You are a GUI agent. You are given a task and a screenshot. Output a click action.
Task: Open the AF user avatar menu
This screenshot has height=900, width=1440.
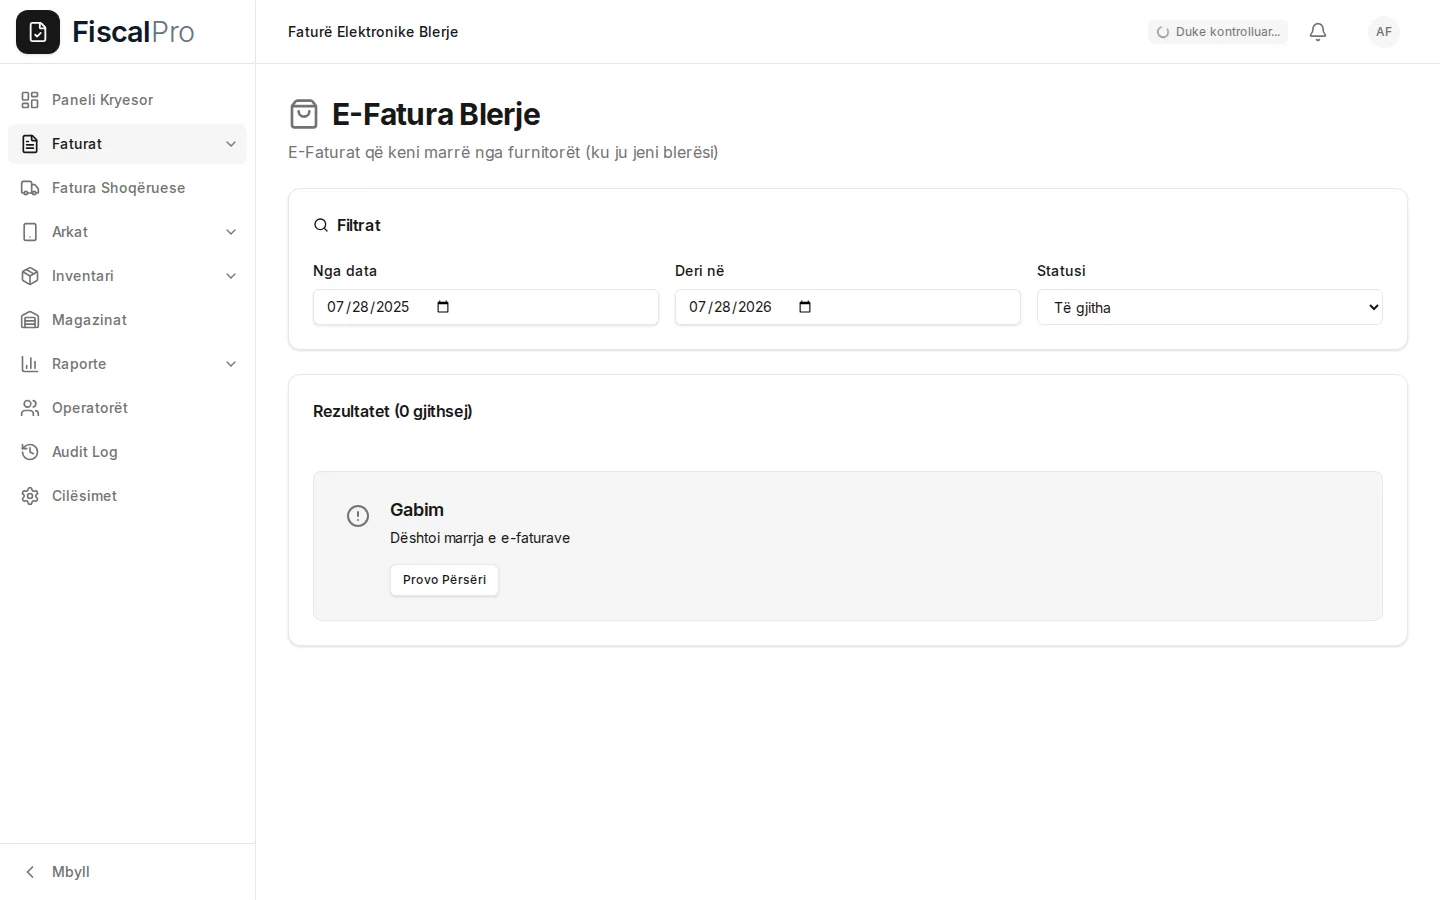click(1384, 32)
